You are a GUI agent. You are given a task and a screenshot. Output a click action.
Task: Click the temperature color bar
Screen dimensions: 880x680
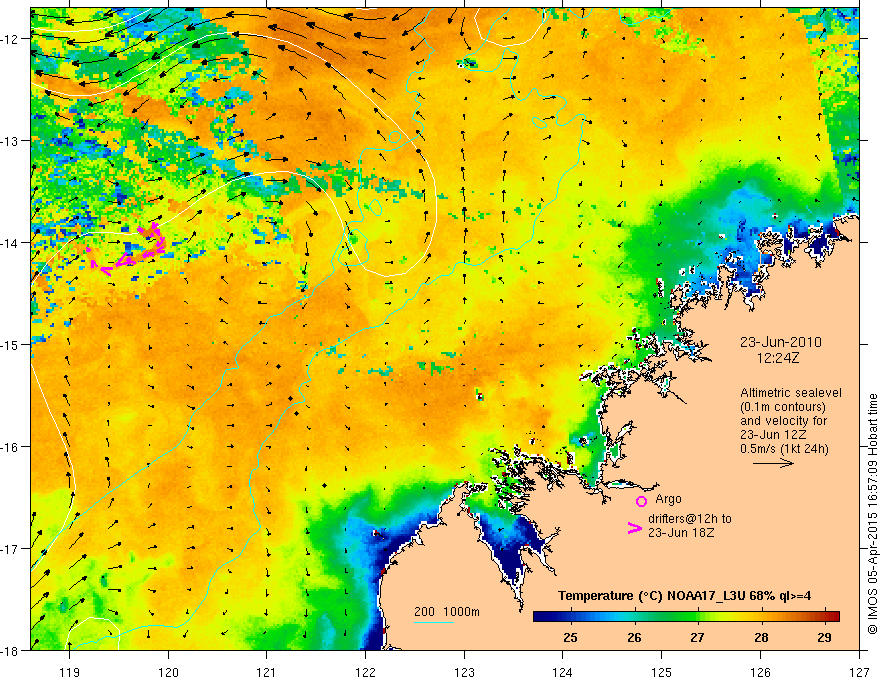click(x=686, y=617)
